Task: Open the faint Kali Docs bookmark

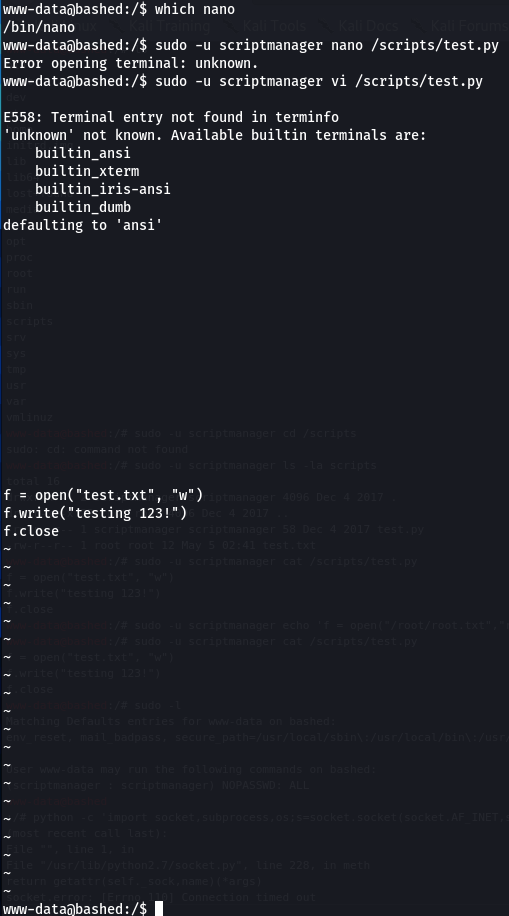Action: click(x=368, y=26)
